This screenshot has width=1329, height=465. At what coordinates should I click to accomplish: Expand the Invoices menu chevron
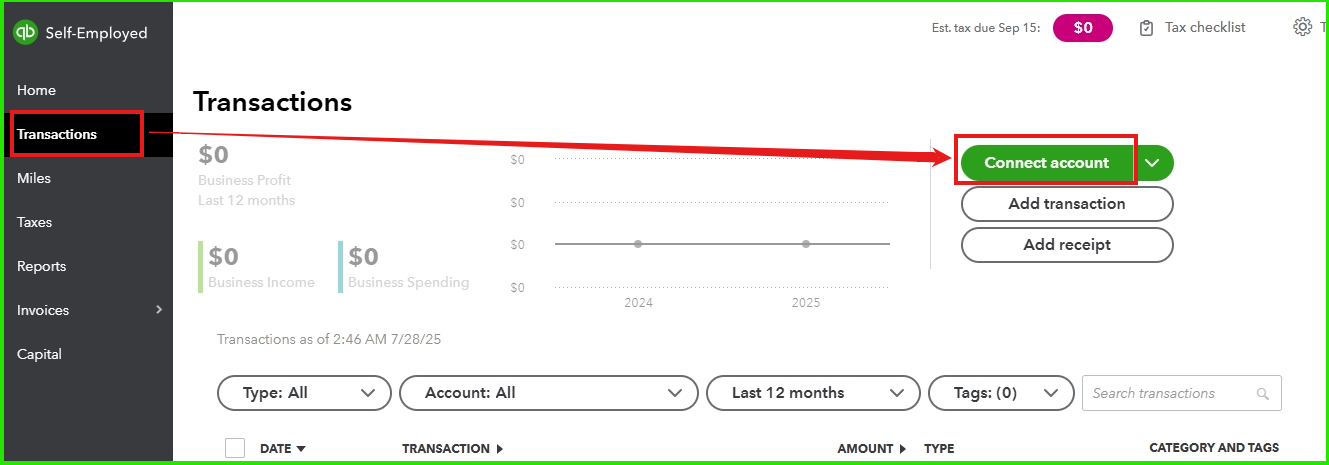tap(158, 310)
